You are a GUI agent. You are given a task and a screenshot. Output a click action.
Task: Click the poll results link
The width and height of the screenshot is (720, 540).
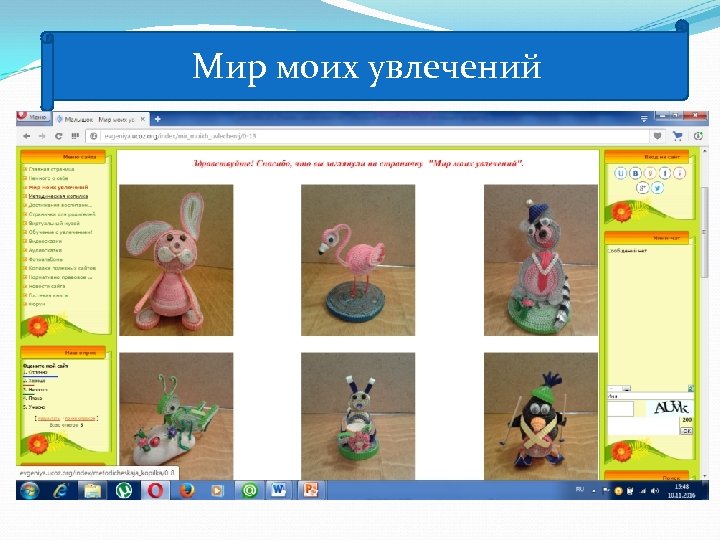(49, 418)
